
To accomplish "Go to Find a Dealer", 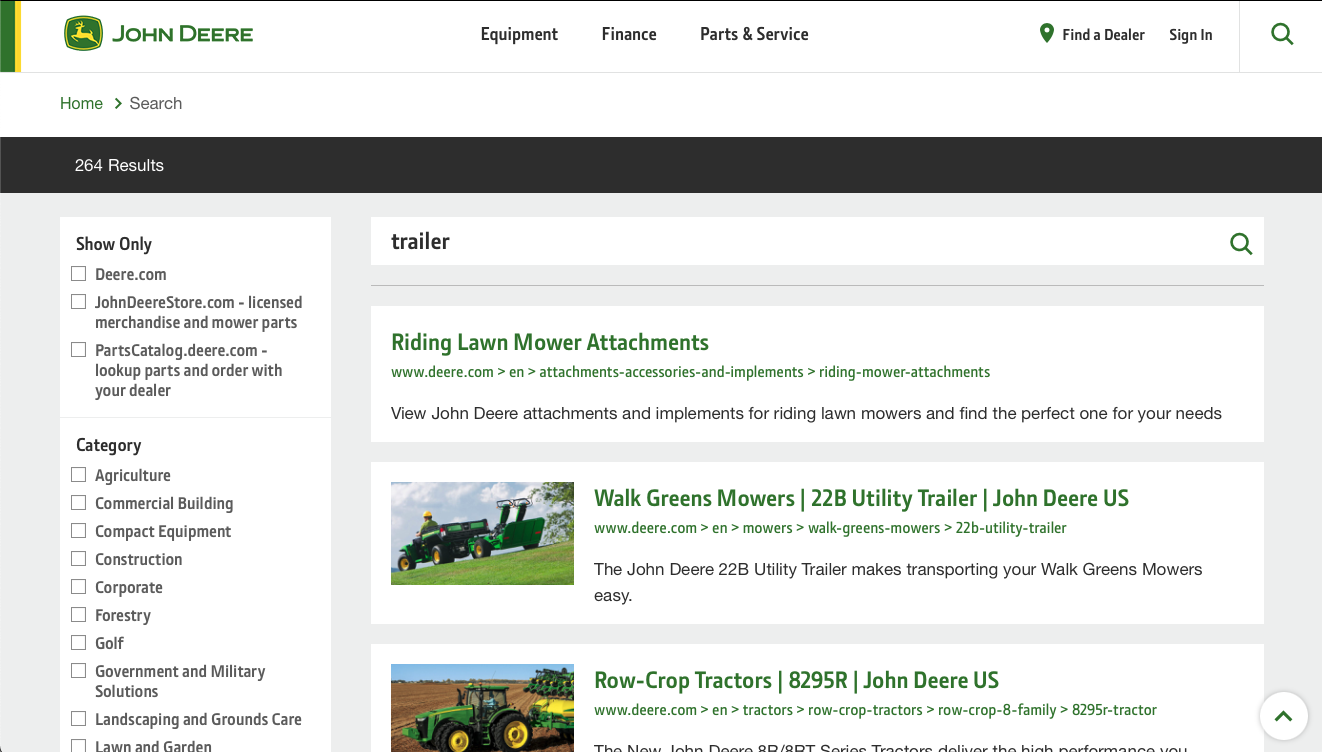I will click(x=1103, y=35).
